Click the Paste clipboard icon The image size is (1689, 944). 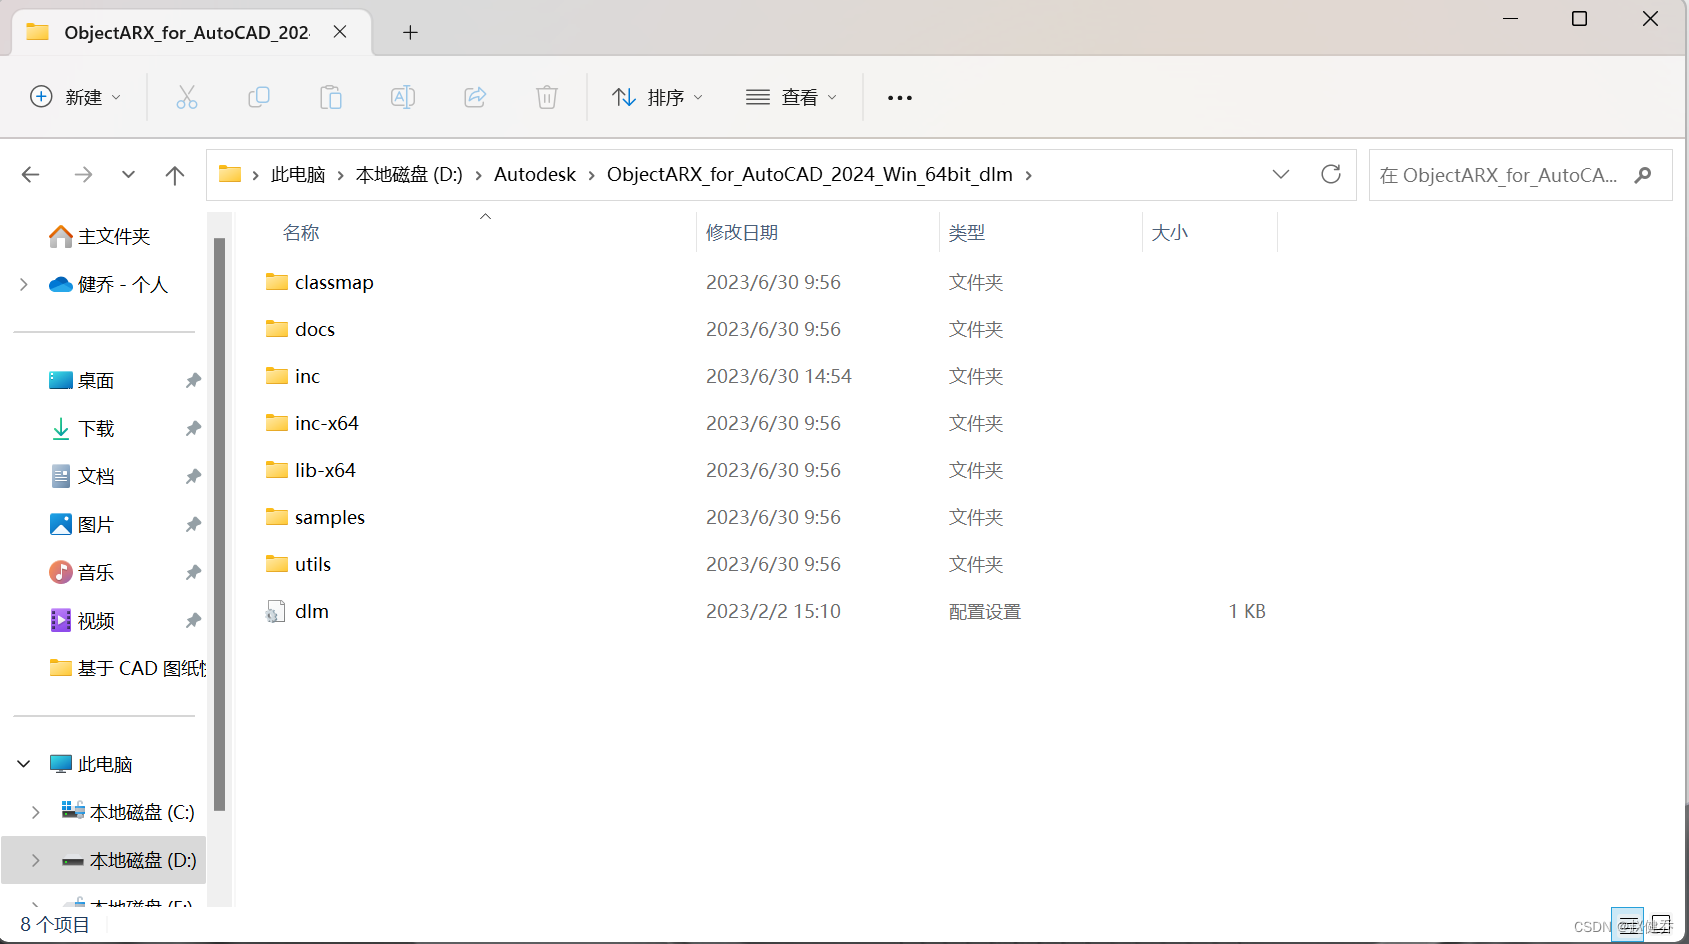[331, 97]
